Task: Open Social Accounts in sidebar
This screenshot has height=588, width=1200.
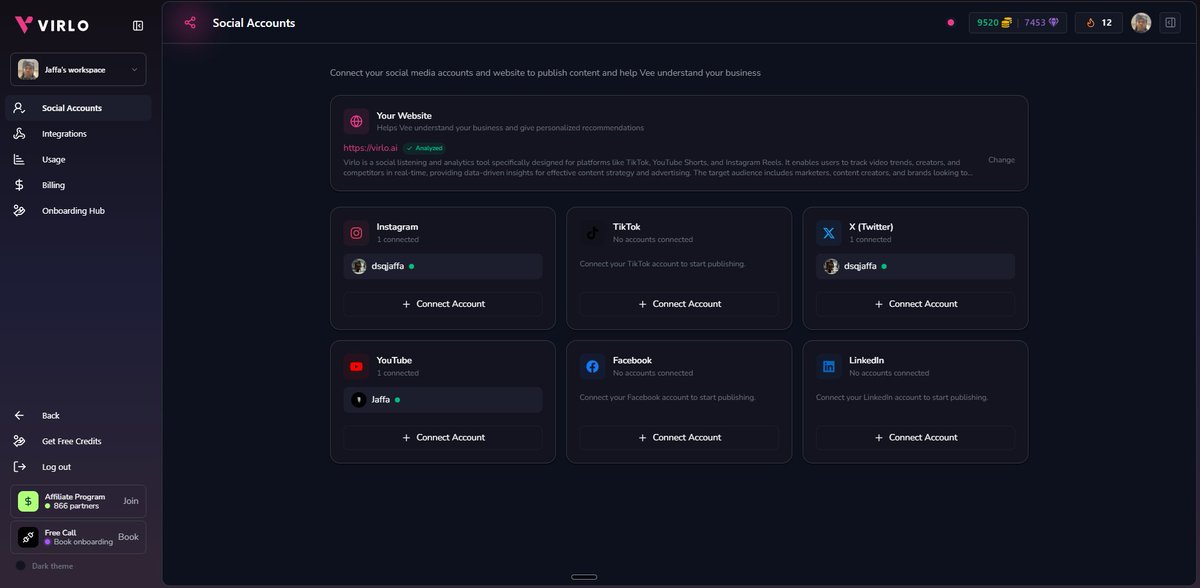Action: (x=78, y=108)
